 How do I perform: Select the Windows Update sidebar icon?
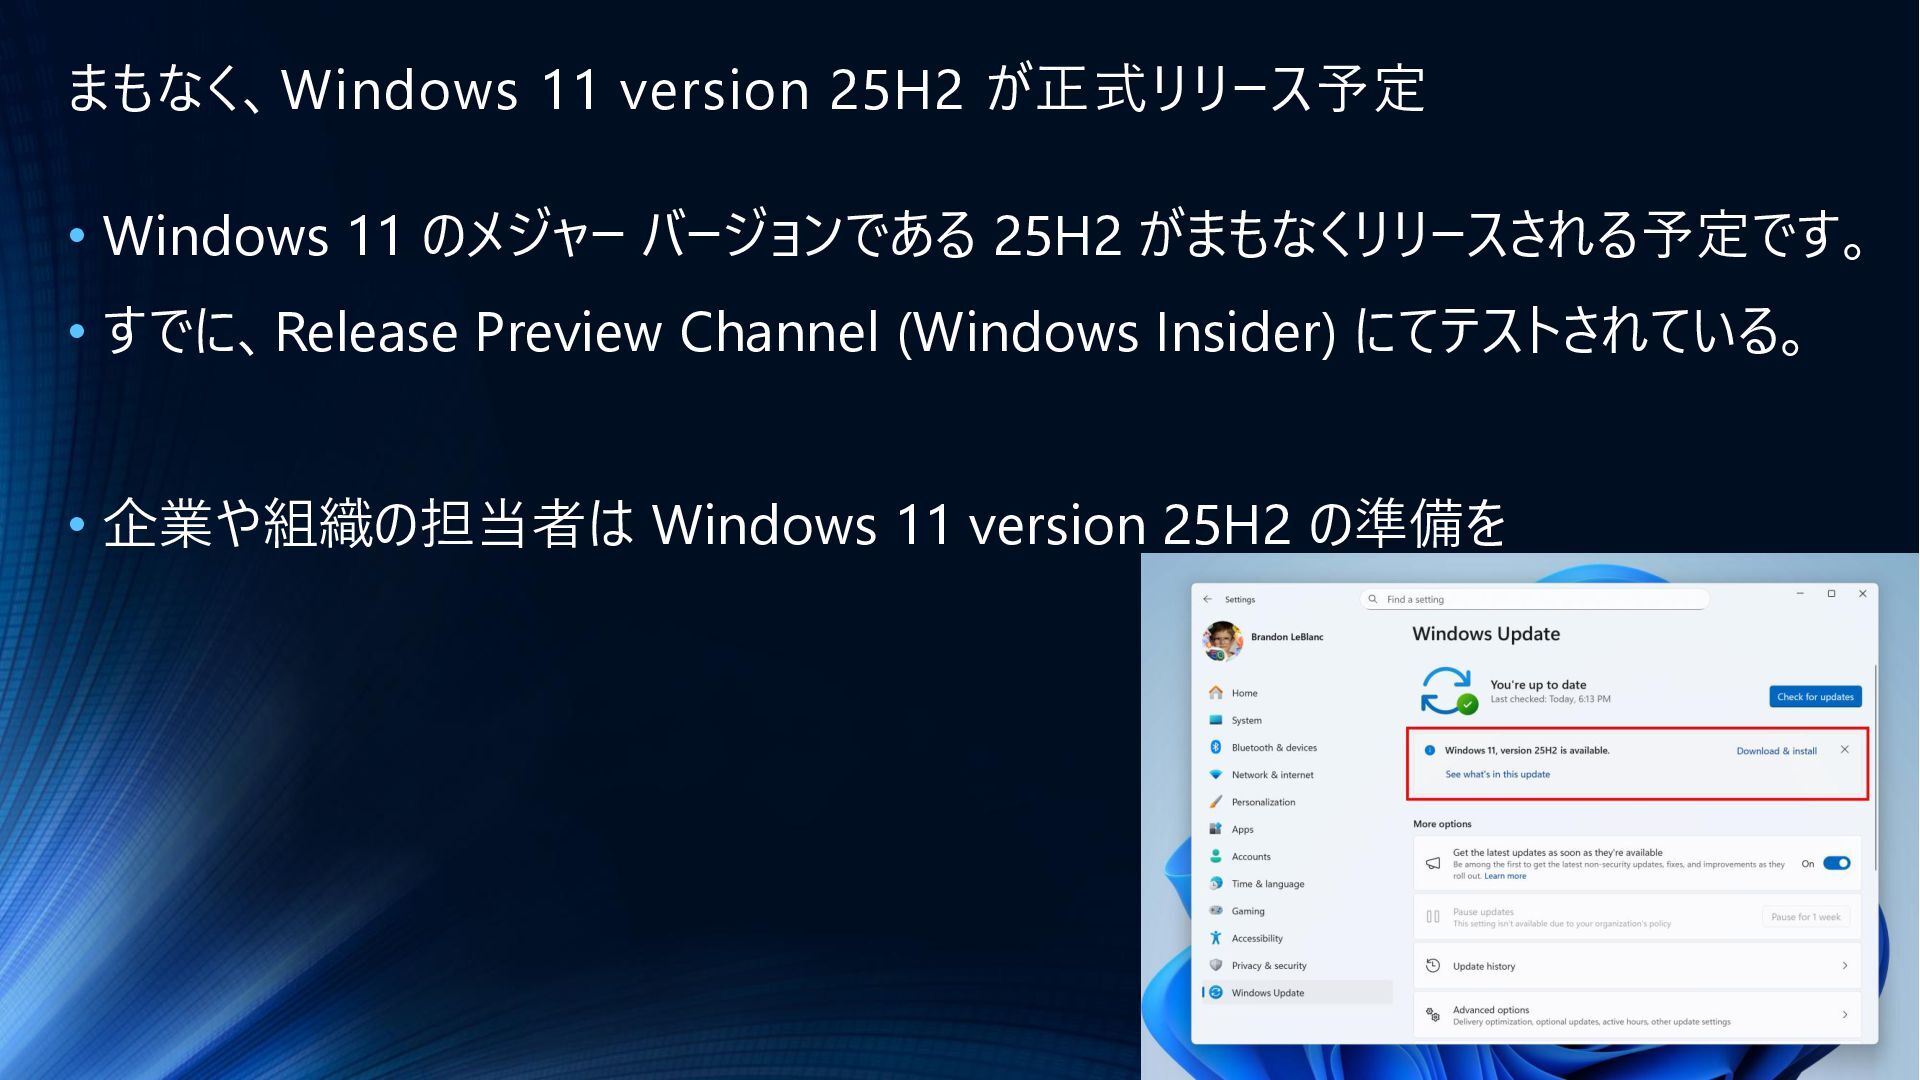tap(1216, 993)
